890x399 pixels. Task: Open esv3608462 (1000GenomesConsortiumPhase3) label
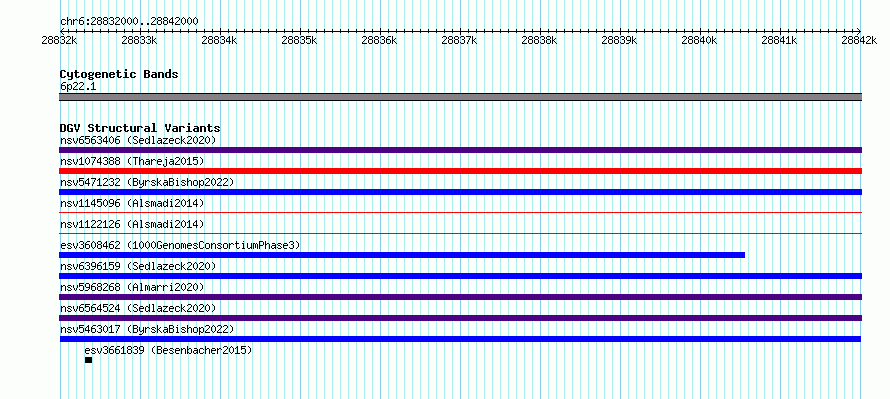(180, 245)
